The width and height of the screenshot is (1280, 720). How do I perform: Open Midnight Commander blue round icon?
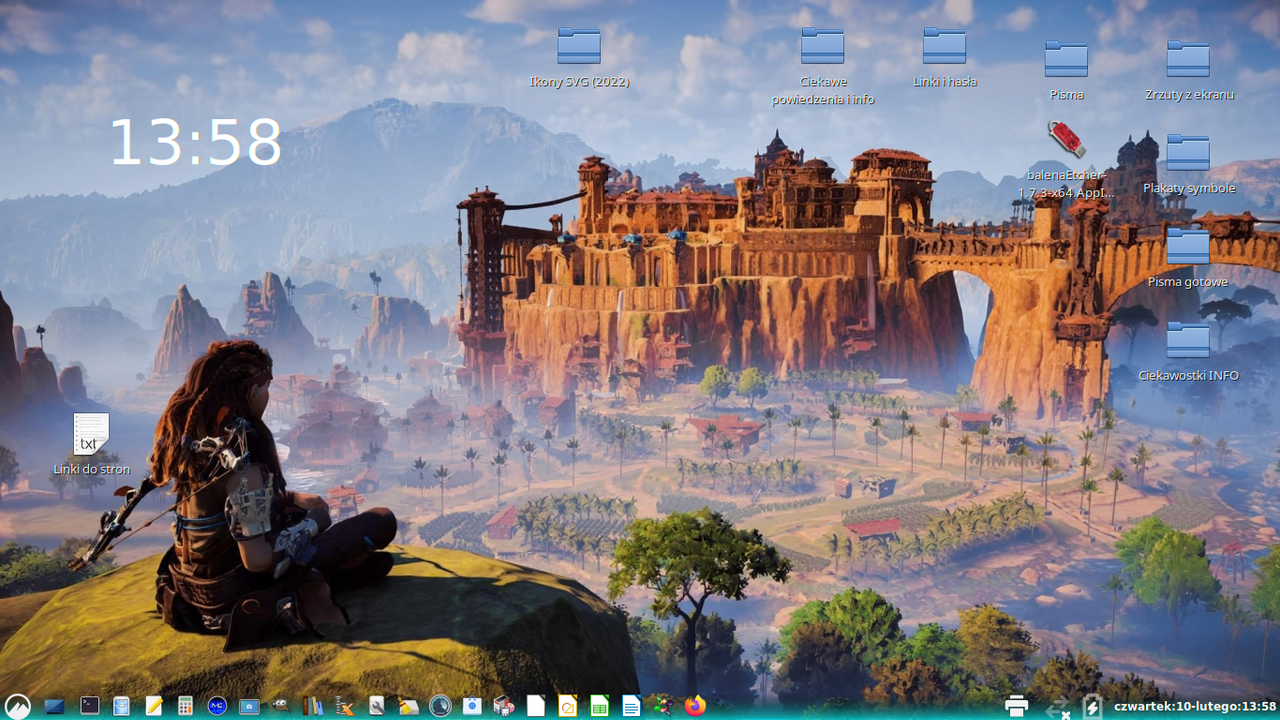[x=217, y=706]
